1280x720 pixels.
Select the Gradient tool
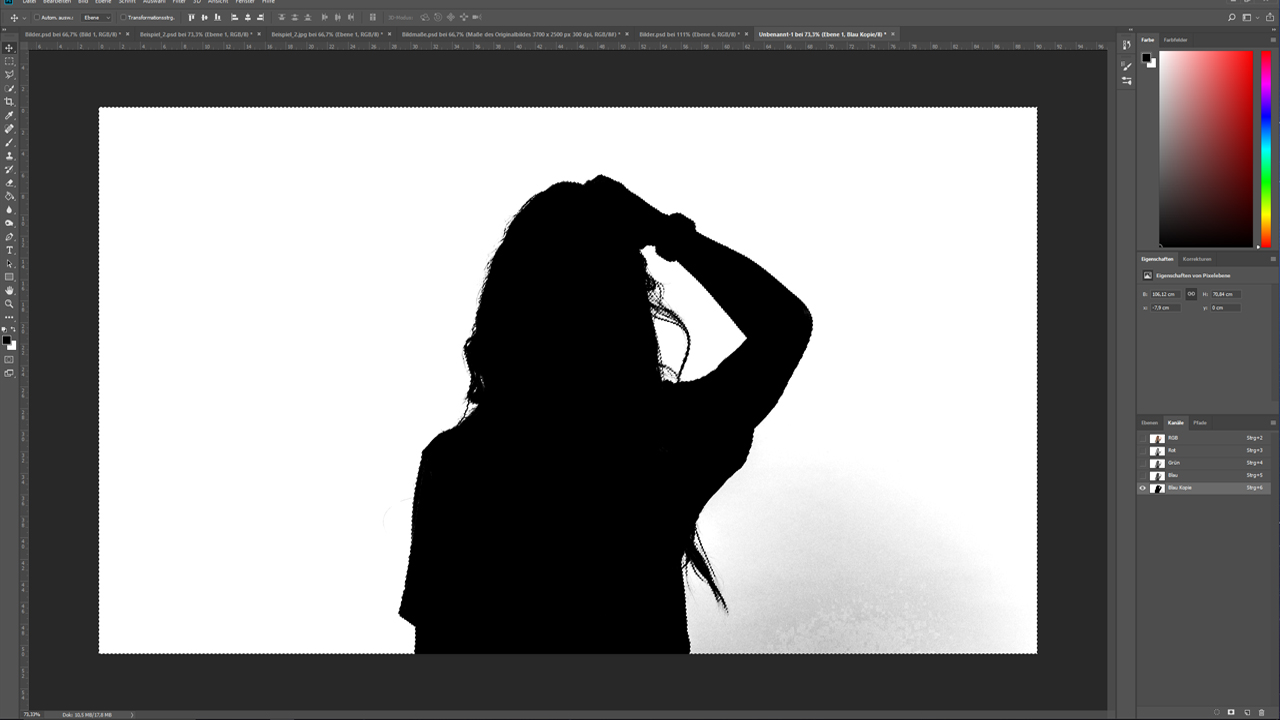coord(10,196)
